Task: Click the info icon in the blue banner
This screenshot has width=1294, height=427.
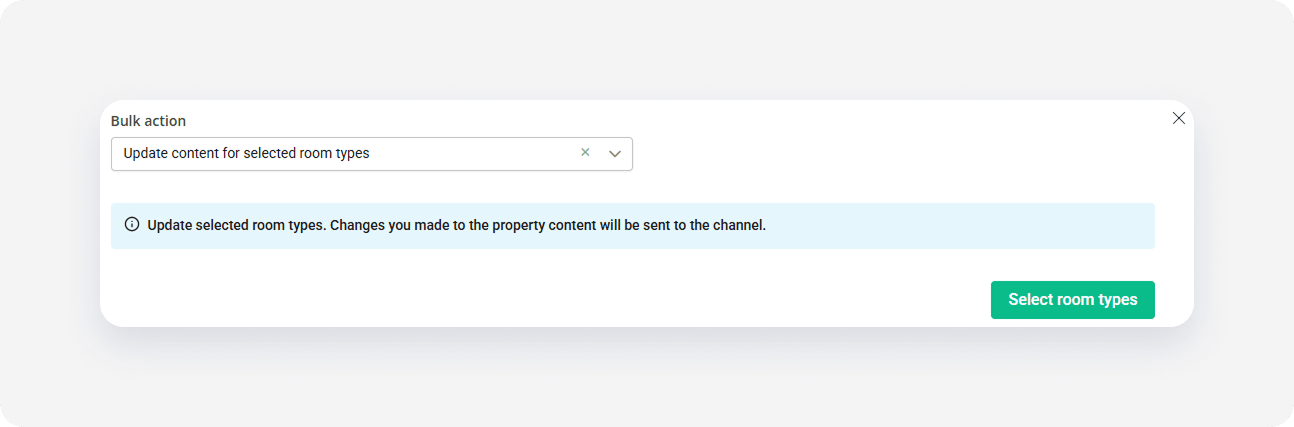Action: click(x=132, y=225)
